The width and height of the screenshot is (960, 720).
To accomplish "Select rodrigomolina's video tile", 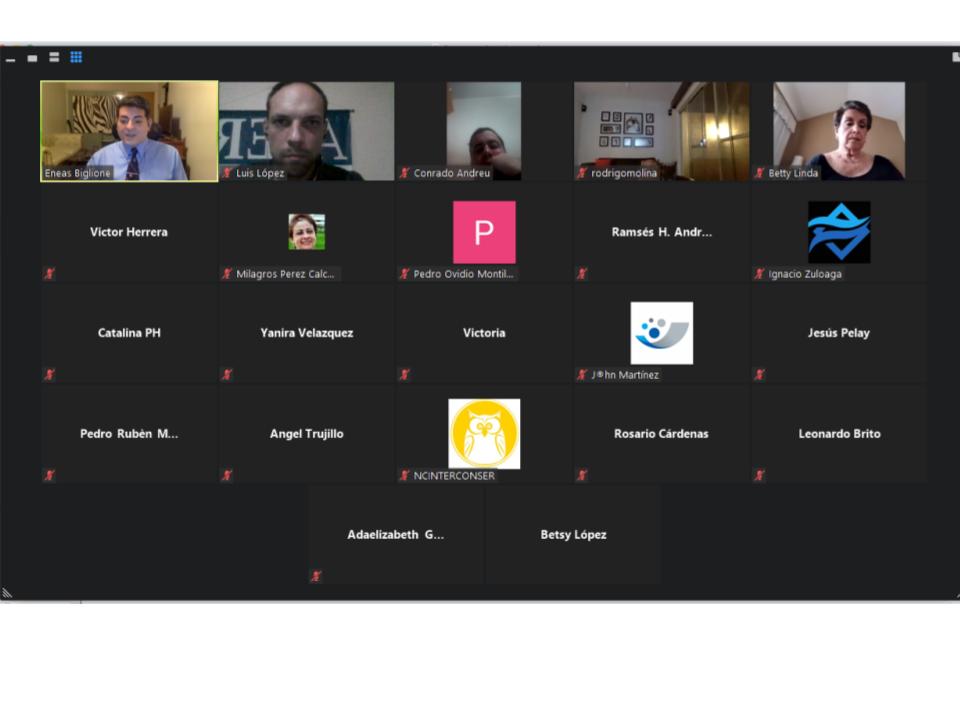I will click(x=661, y=130).
